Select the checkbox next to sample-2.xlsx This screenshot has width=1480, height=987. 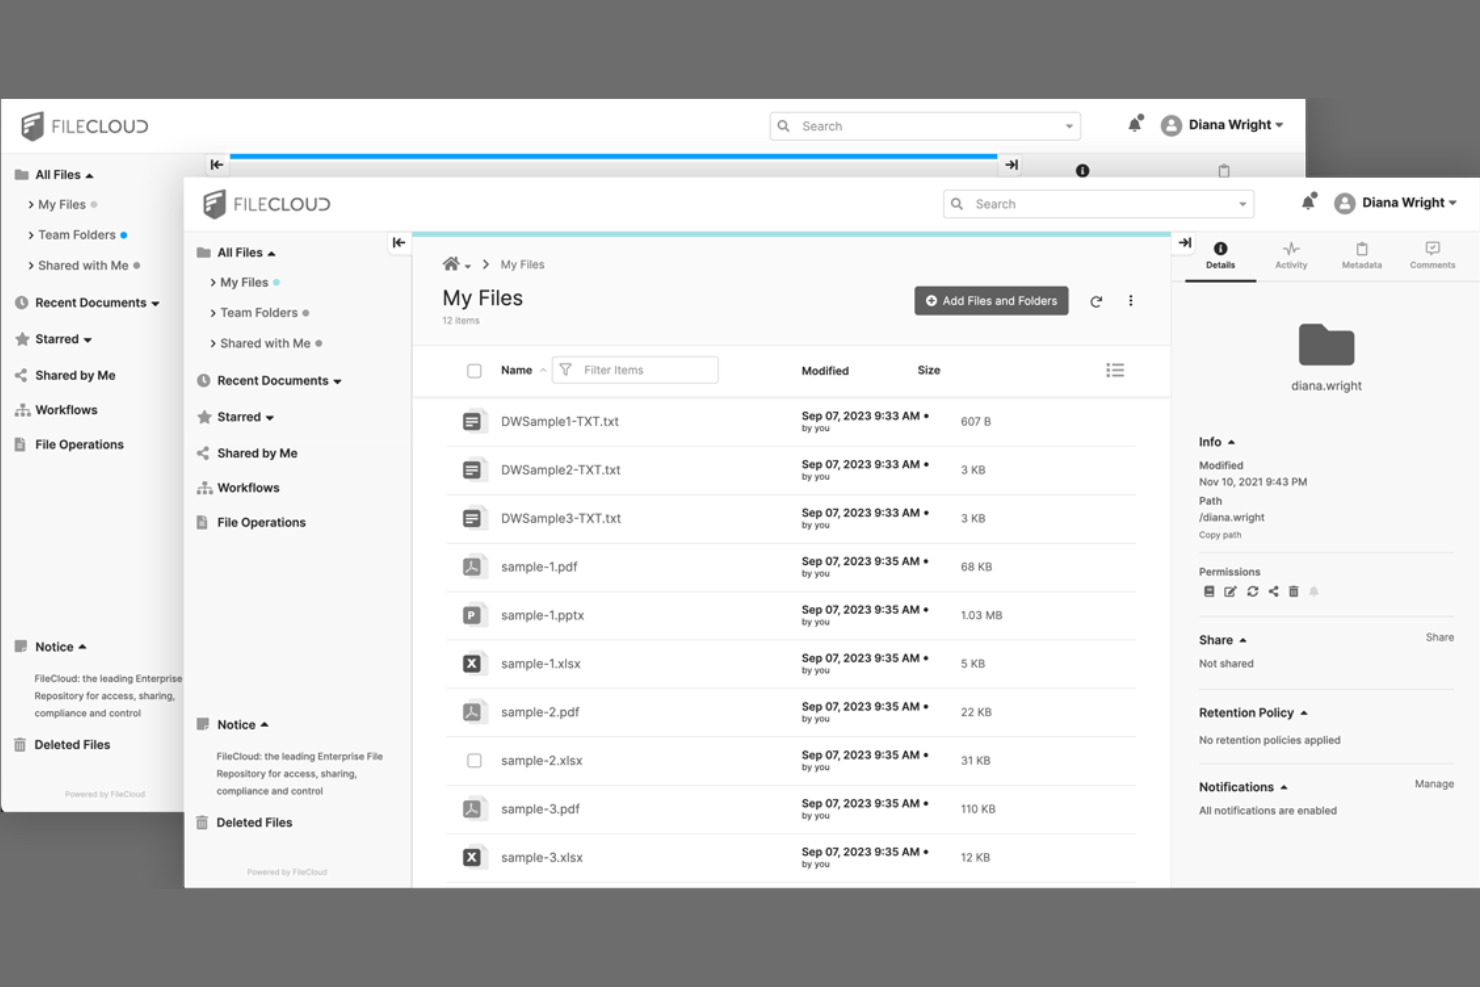tap(474, 760)
